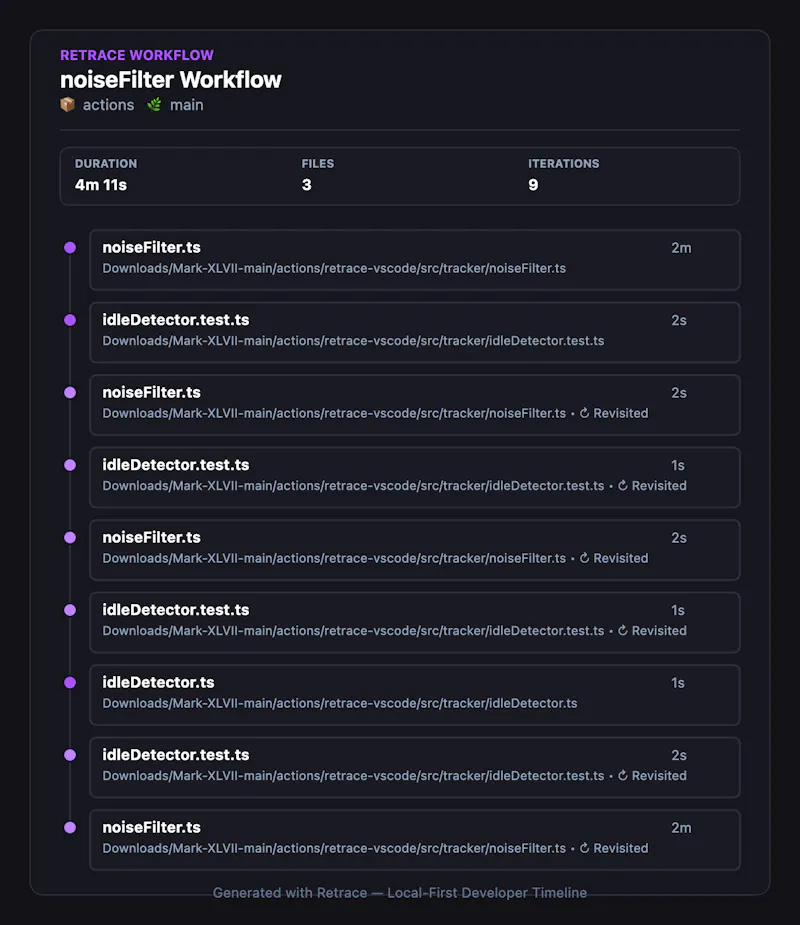The height and width of the screenshot is (925, 800).
Task: Click the package icon beside actions
Action: click(68, 105)
